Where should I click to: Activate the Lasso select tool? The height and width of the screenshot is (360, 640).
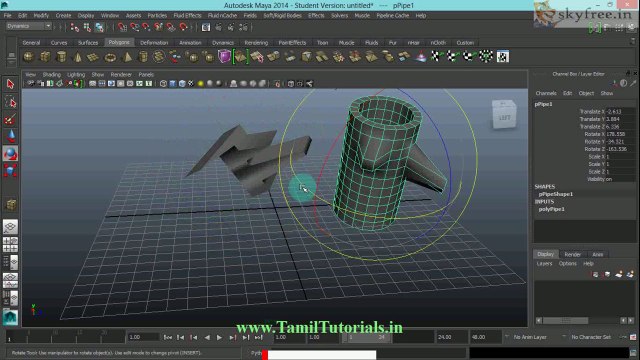10,102
